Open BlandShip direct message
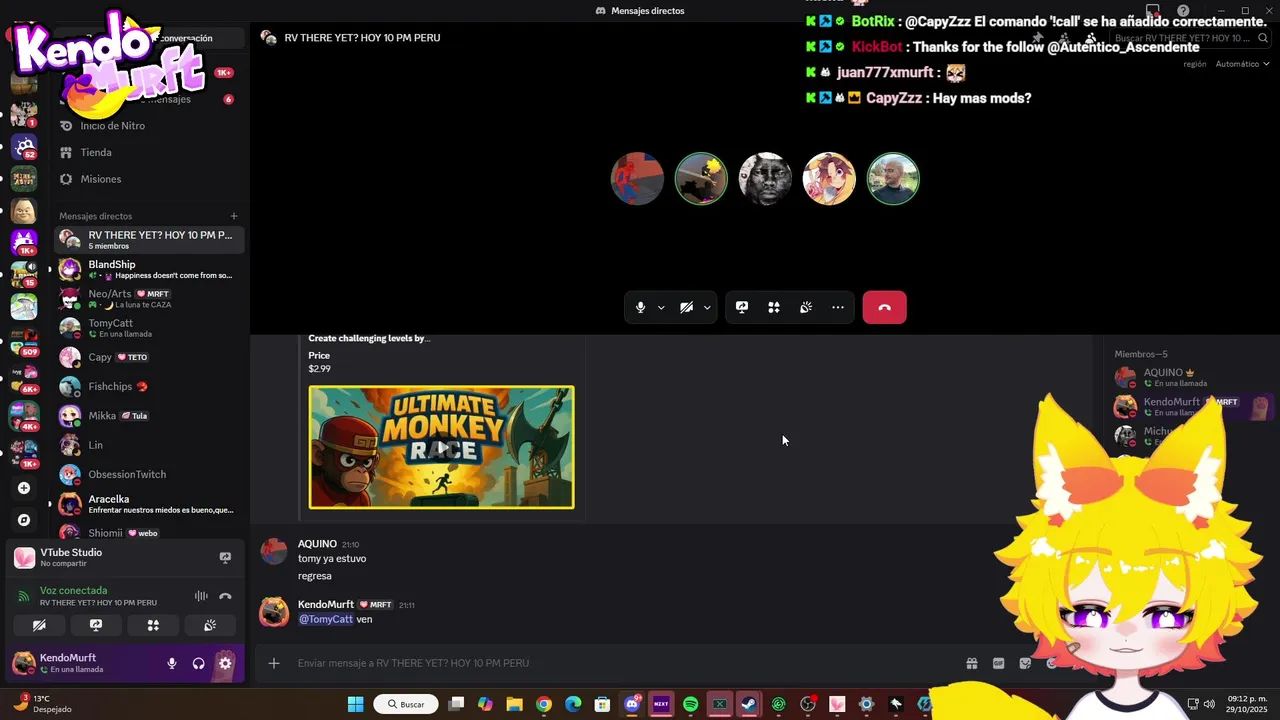The image size is (1280, 720). point(150,269)
